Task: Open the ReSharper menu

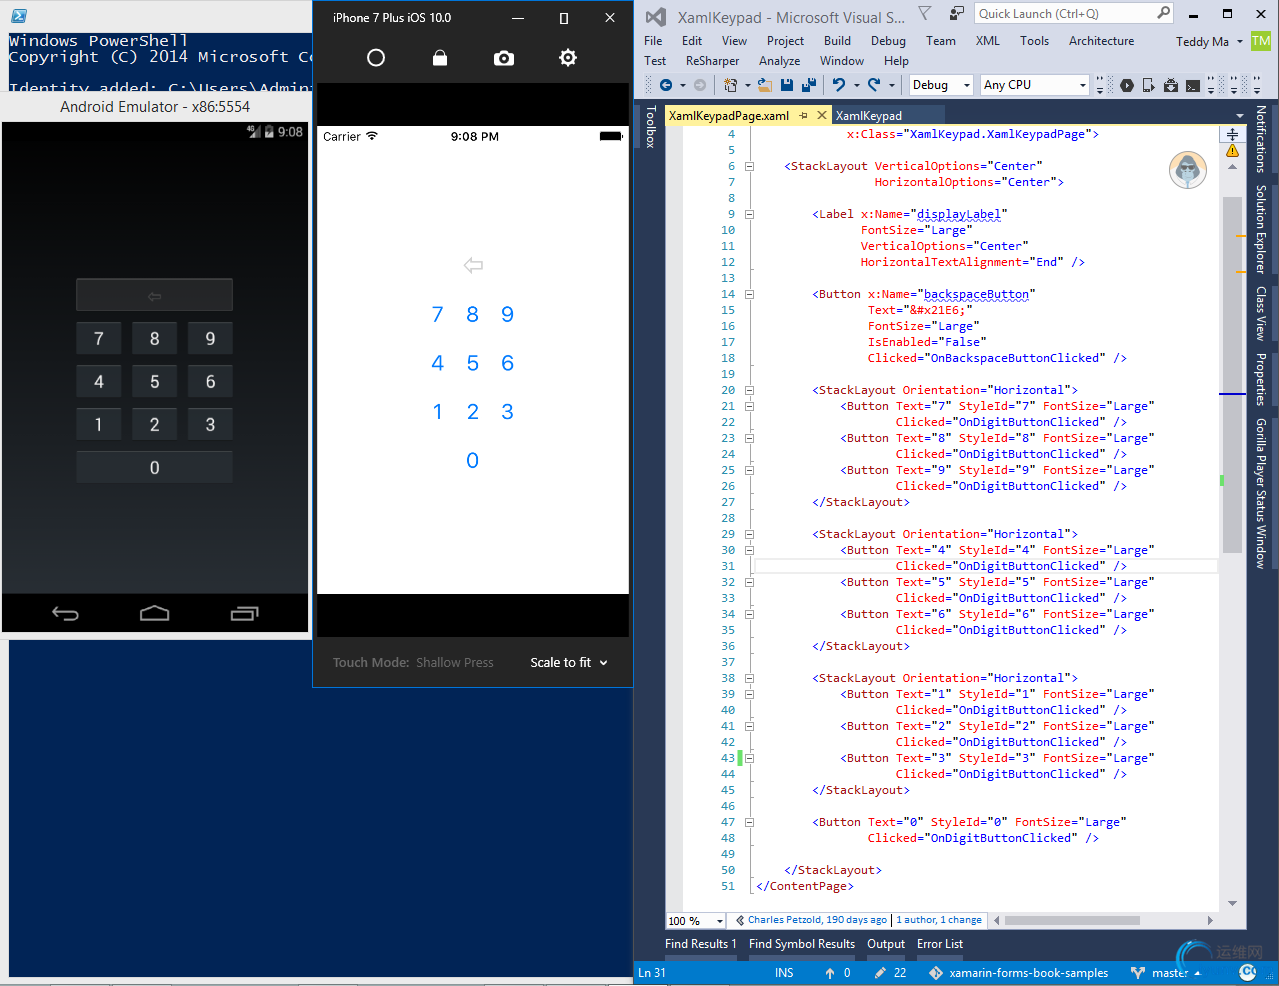Action: click(712, 61)
